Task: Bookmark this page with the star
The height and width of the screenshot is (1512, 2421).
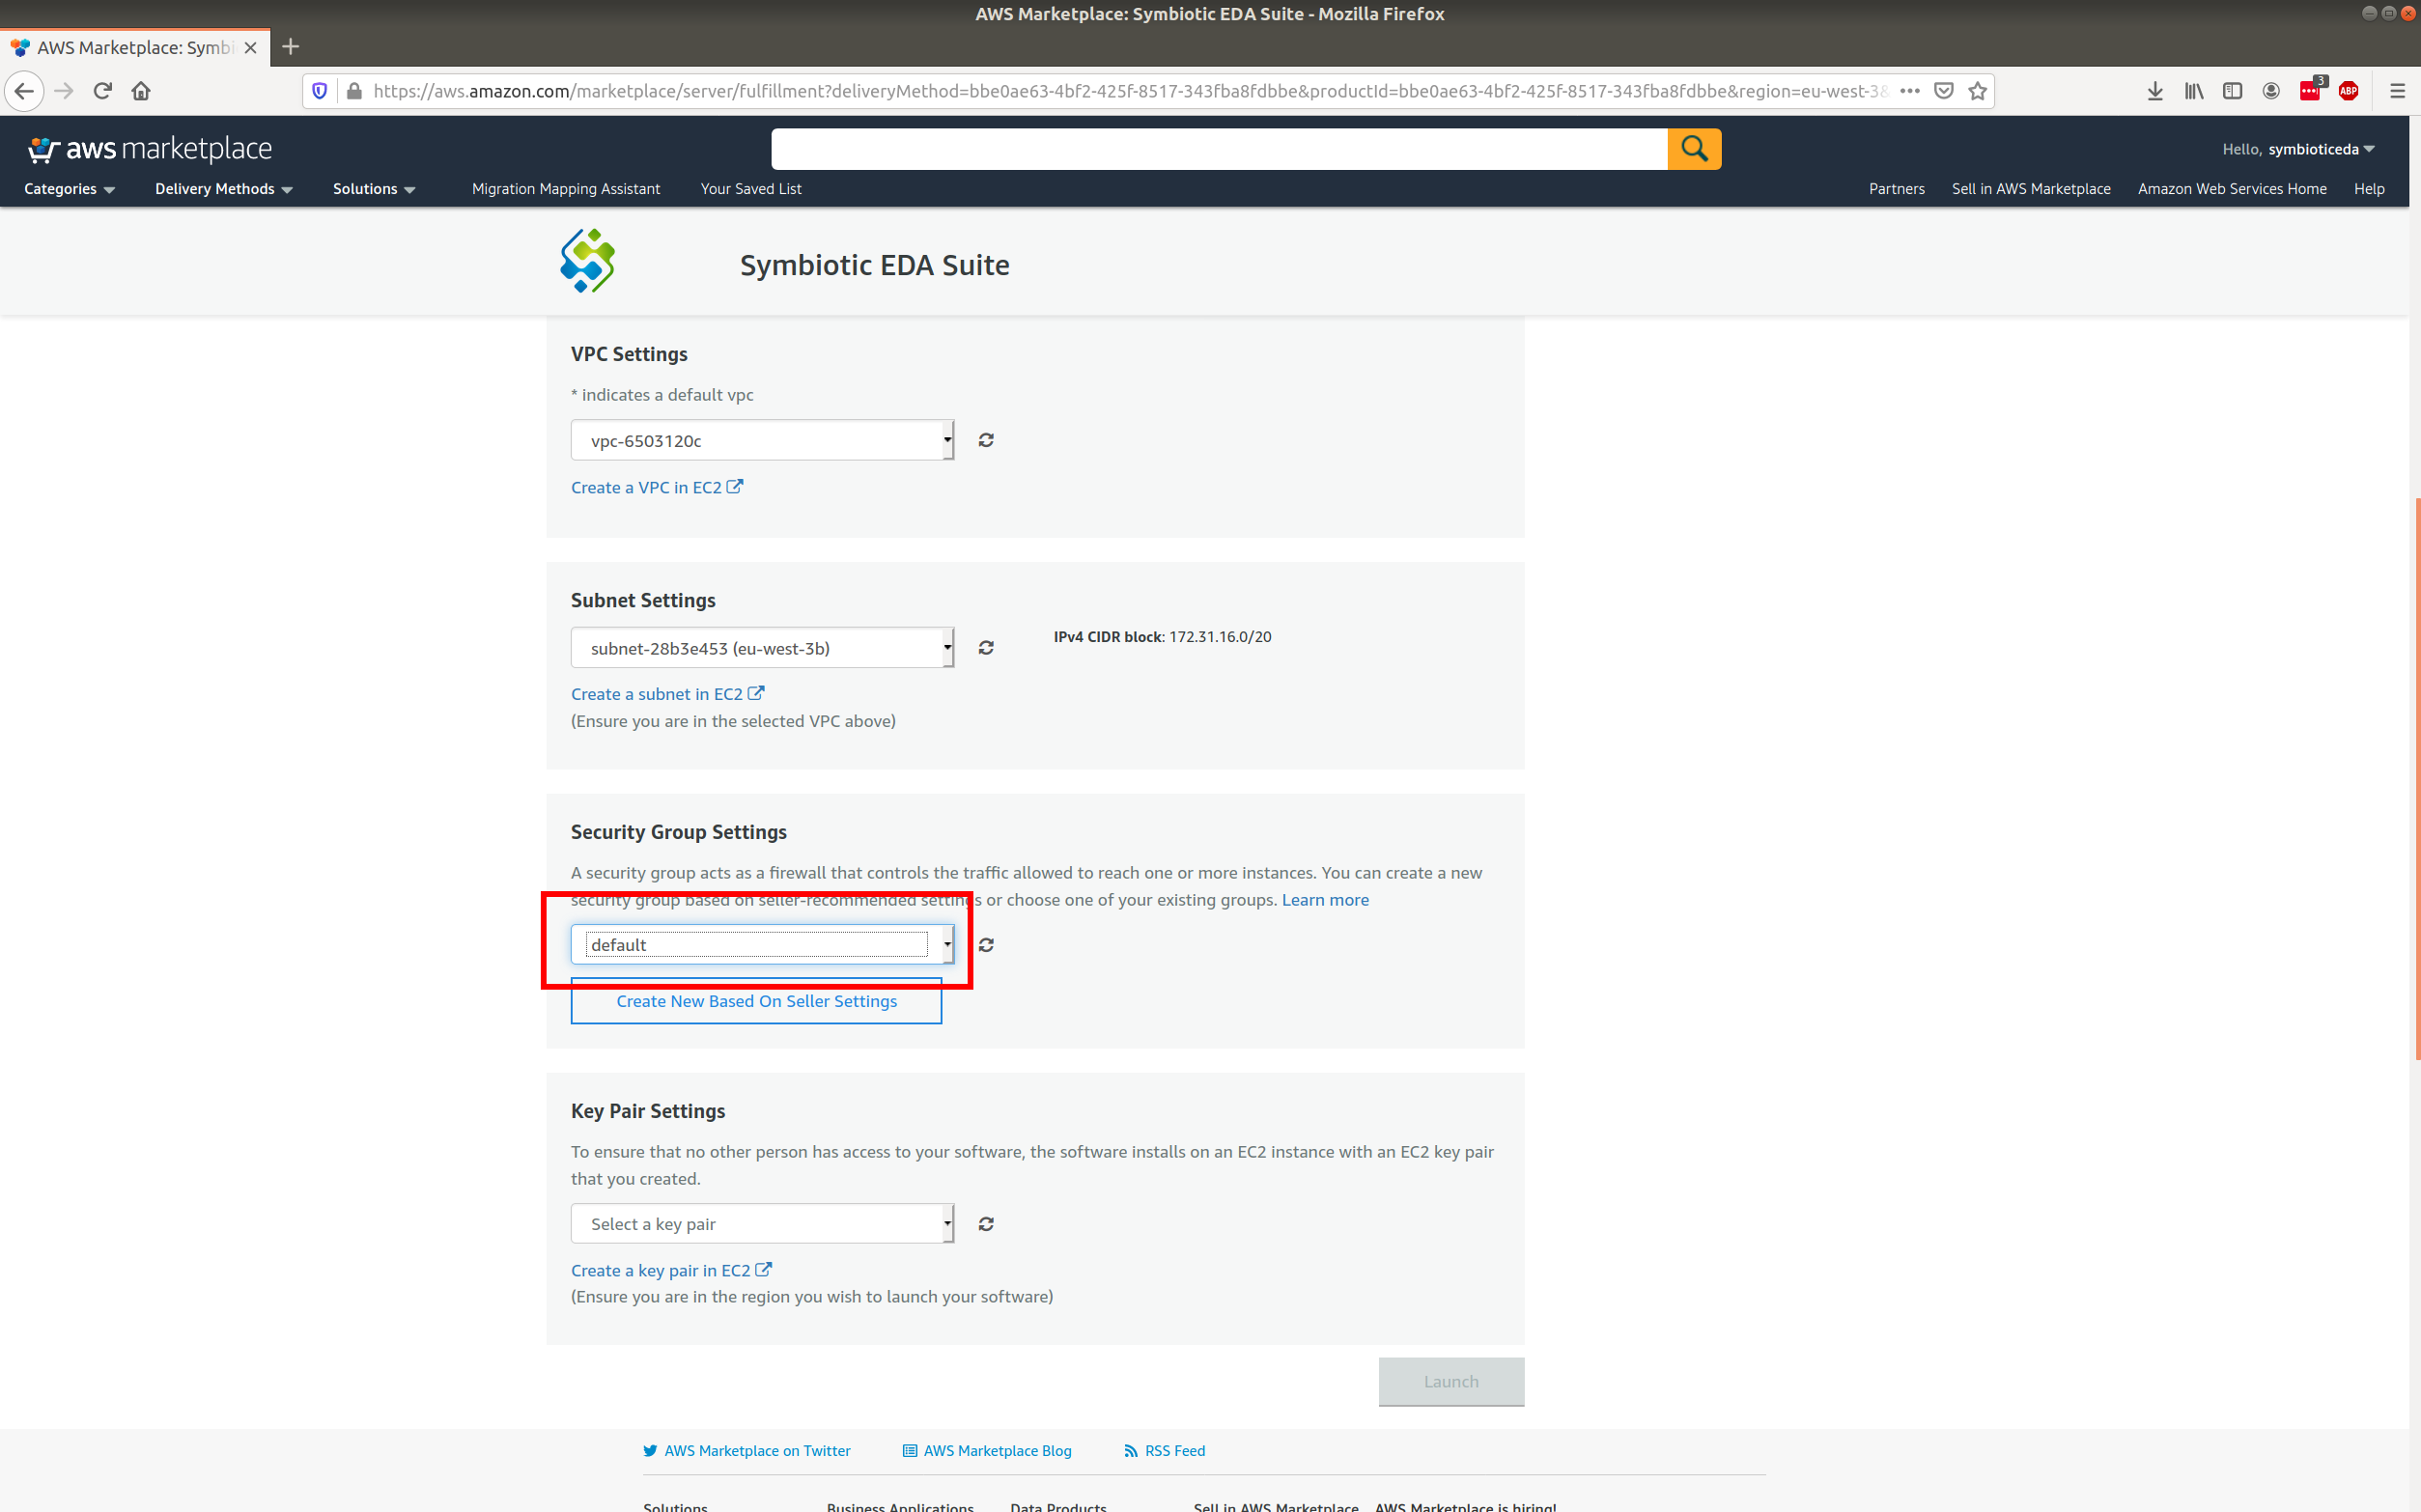Action: tap(1978, 91)
